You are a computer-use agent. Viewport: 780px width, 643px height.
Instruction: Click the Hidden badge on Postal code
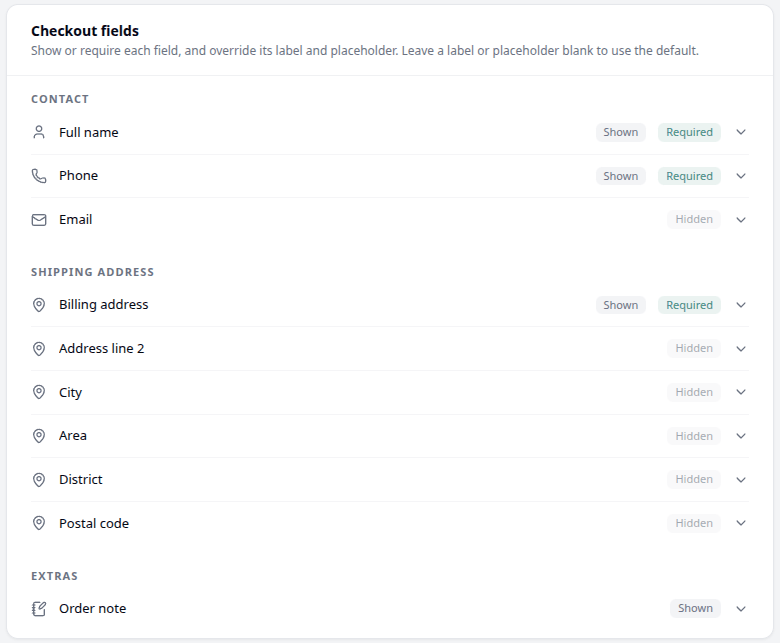coord(694,523)
